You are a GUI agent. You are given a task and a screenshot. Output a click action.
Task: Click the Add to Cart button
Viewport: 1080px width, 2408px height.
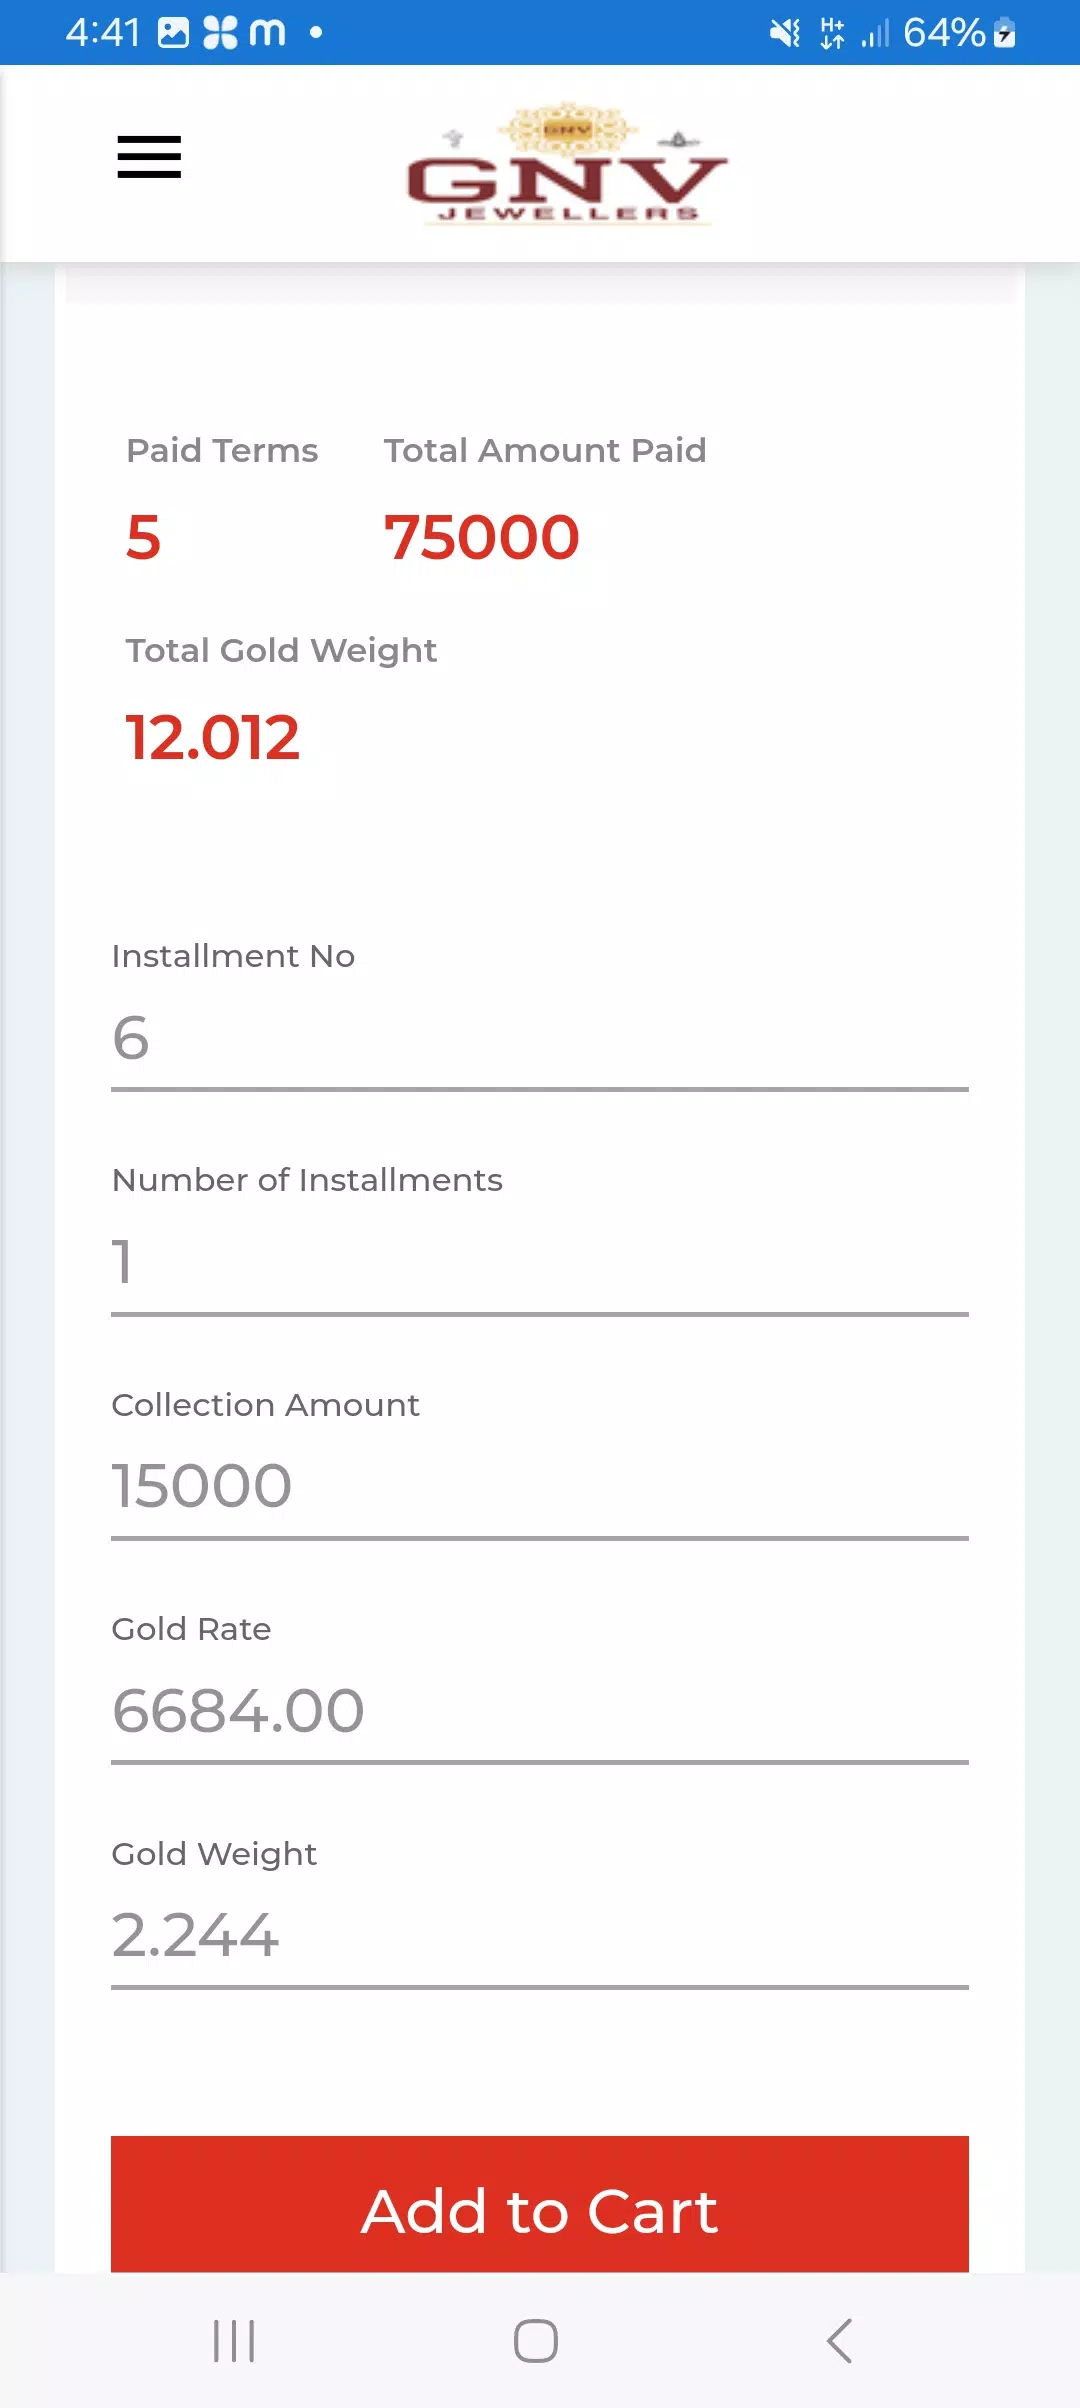[540, 2206]
